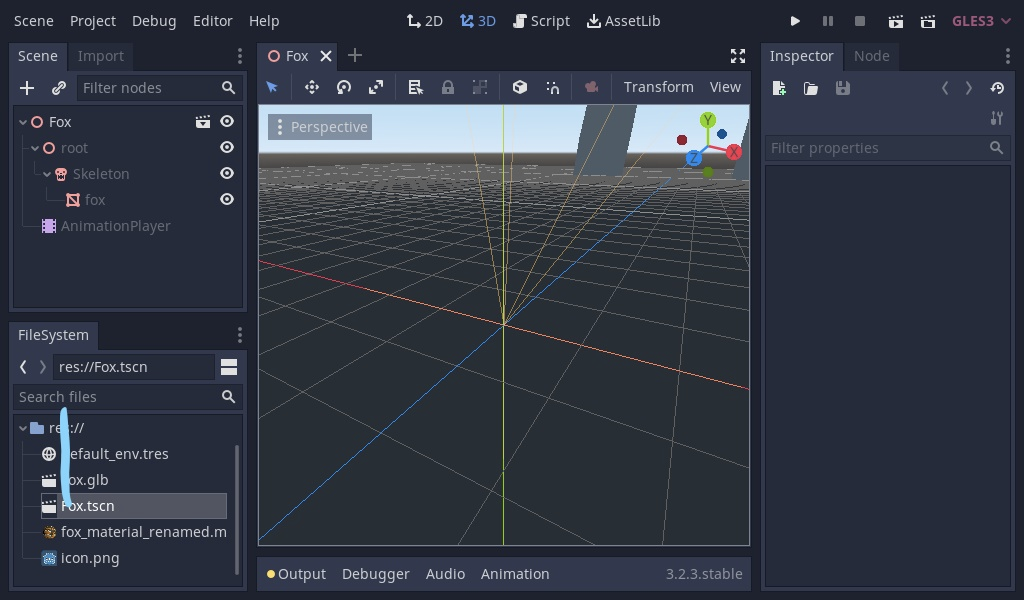Create a new resource in Inspector
1024x600 pixels.
coord(779,88)
